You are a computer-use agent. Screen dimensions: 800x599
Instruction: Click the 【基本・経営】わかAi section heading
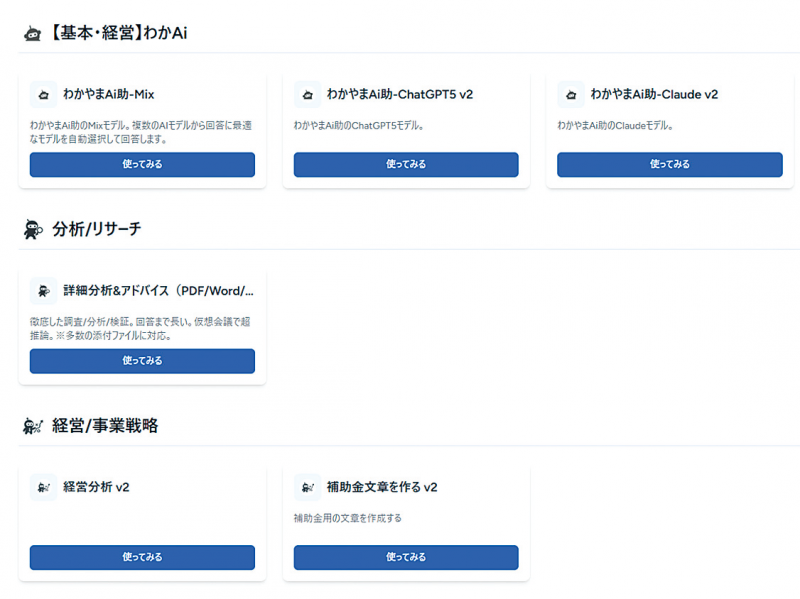coord(118,33)
